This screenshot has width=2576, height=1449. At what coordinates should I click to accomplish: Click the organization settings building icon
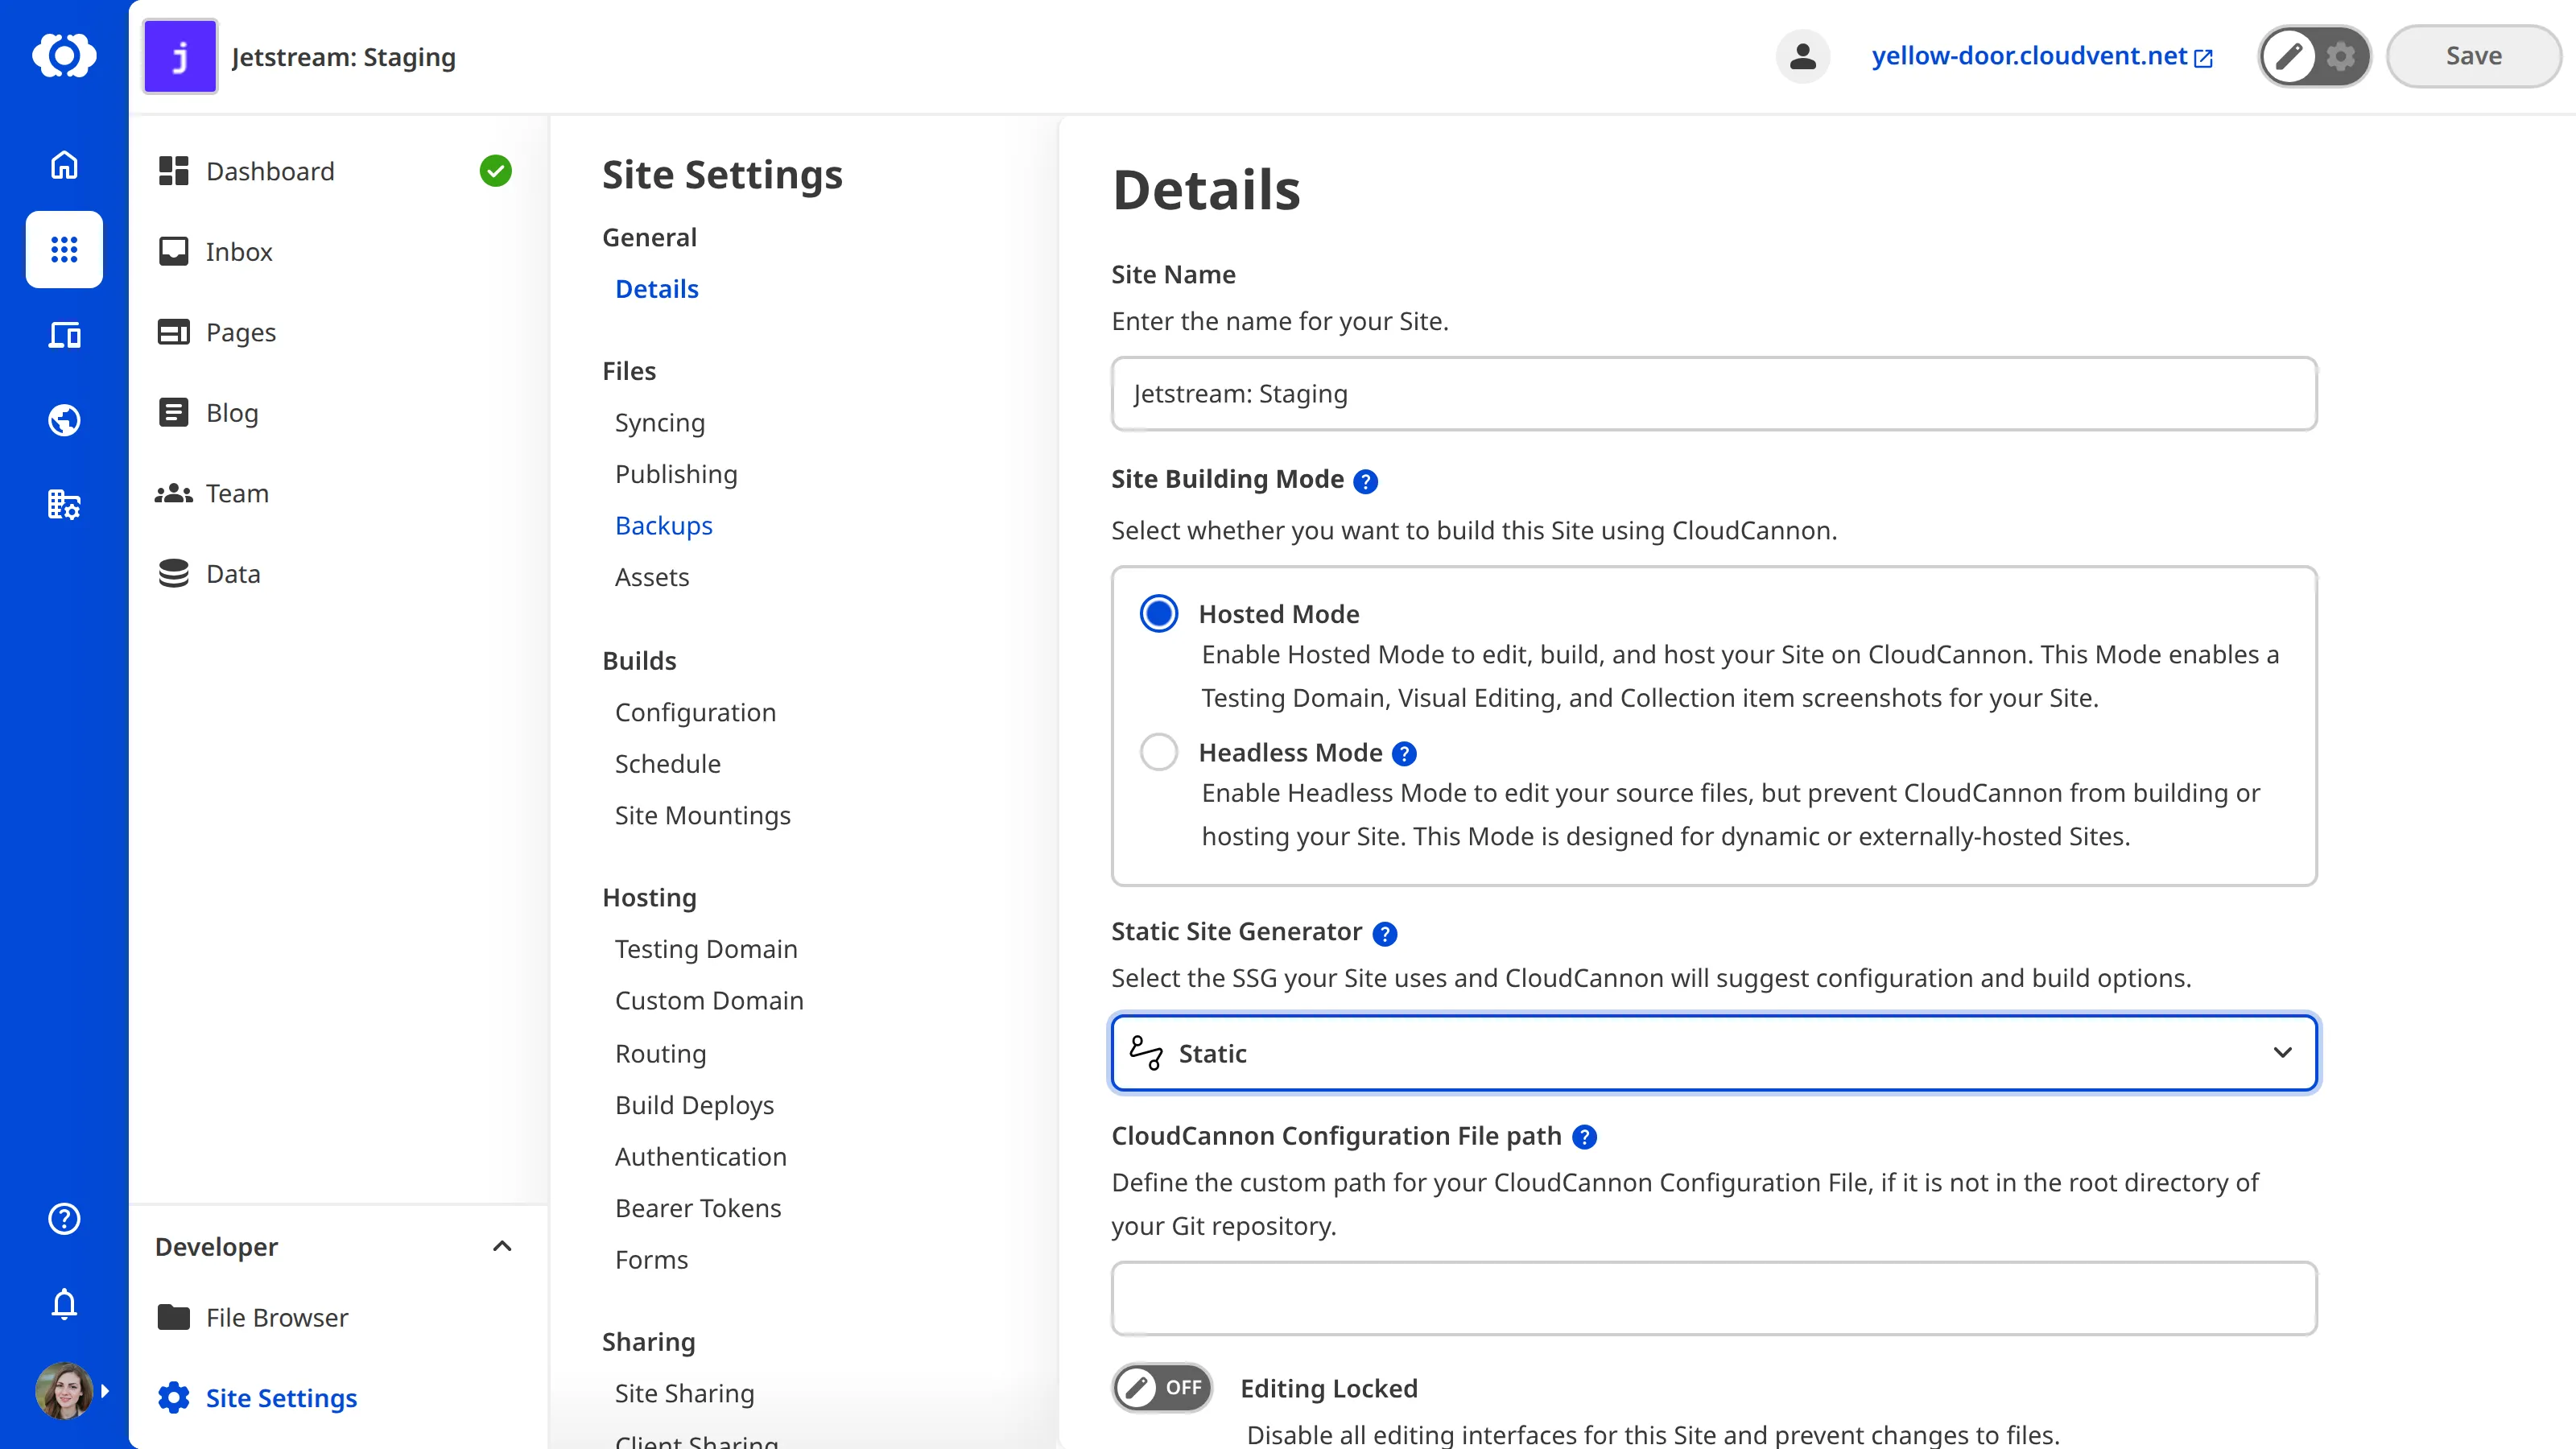64,504
